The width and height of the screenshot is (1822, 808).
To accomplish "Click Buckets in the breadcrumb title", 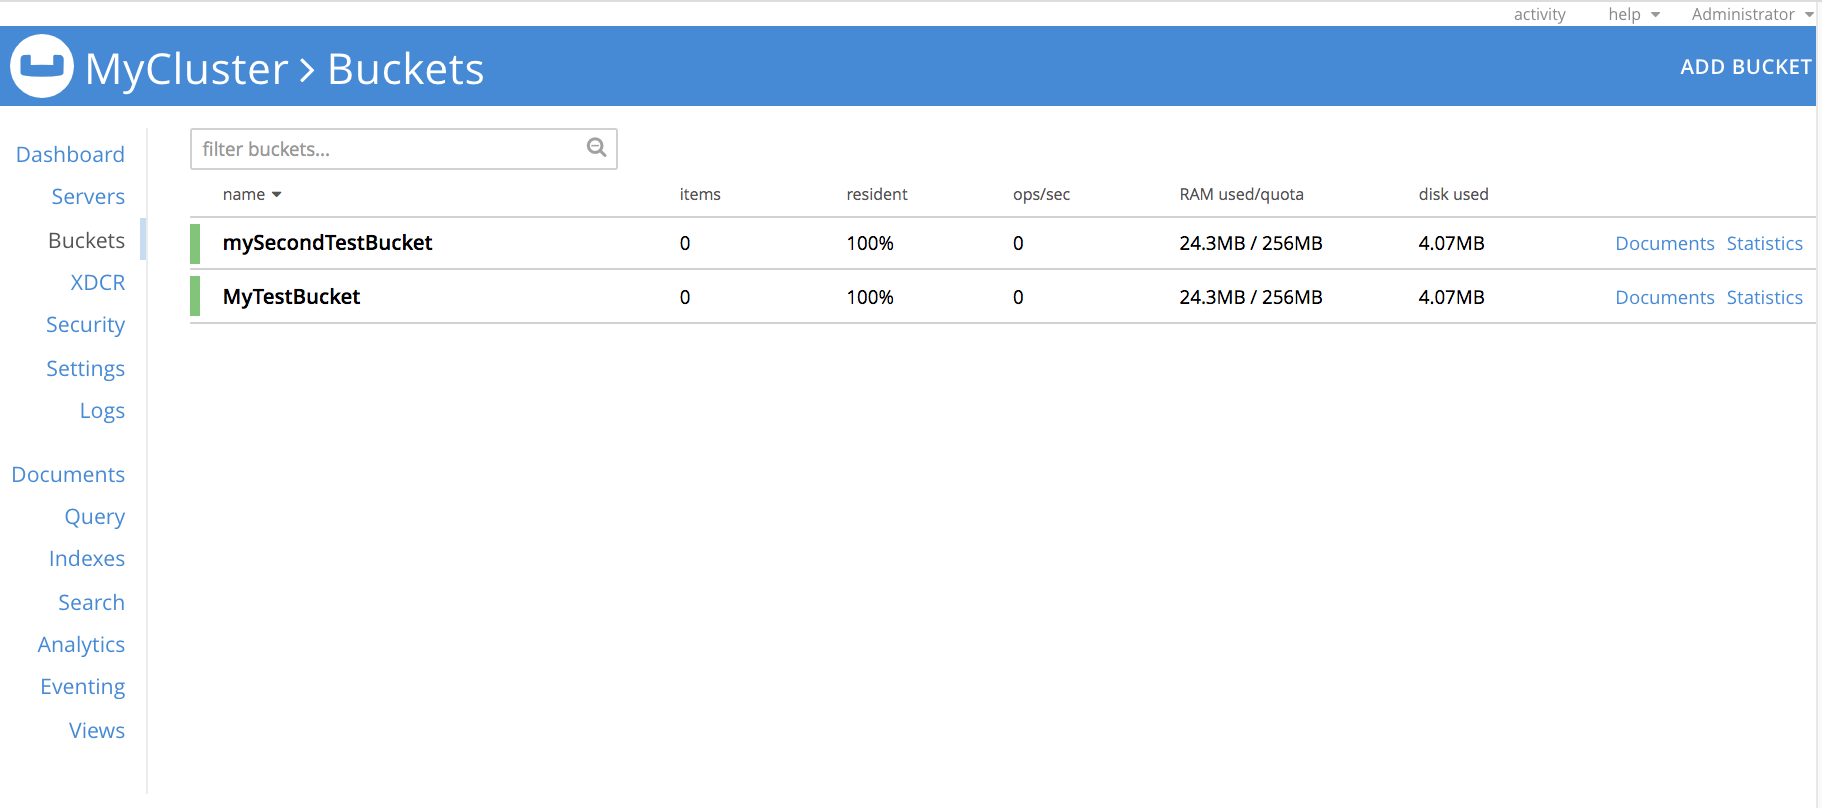I will (406, 69).
